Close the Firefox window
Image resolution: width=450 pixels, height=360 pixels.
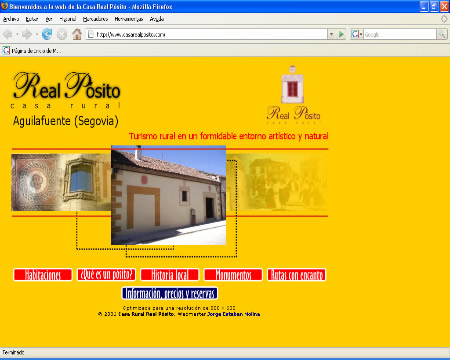coord(445,6)
